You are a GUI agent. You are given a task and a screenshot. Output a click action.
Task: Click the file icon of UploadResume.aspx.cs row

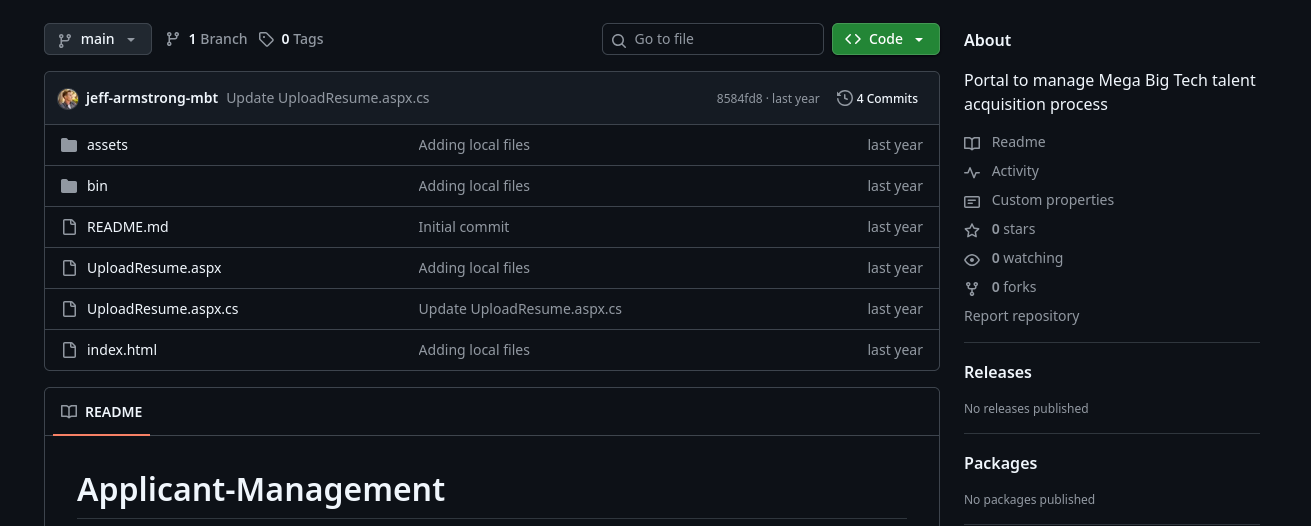point(69,309)
